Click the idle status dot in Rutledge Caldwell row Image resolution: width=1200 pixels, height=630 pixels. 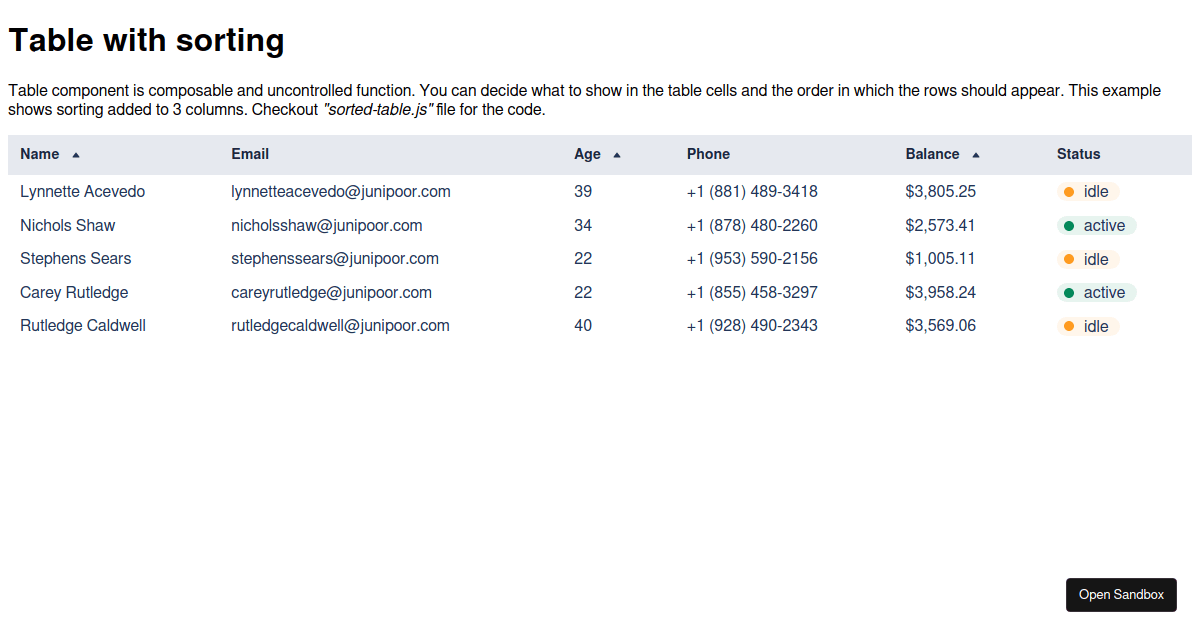1067,326
